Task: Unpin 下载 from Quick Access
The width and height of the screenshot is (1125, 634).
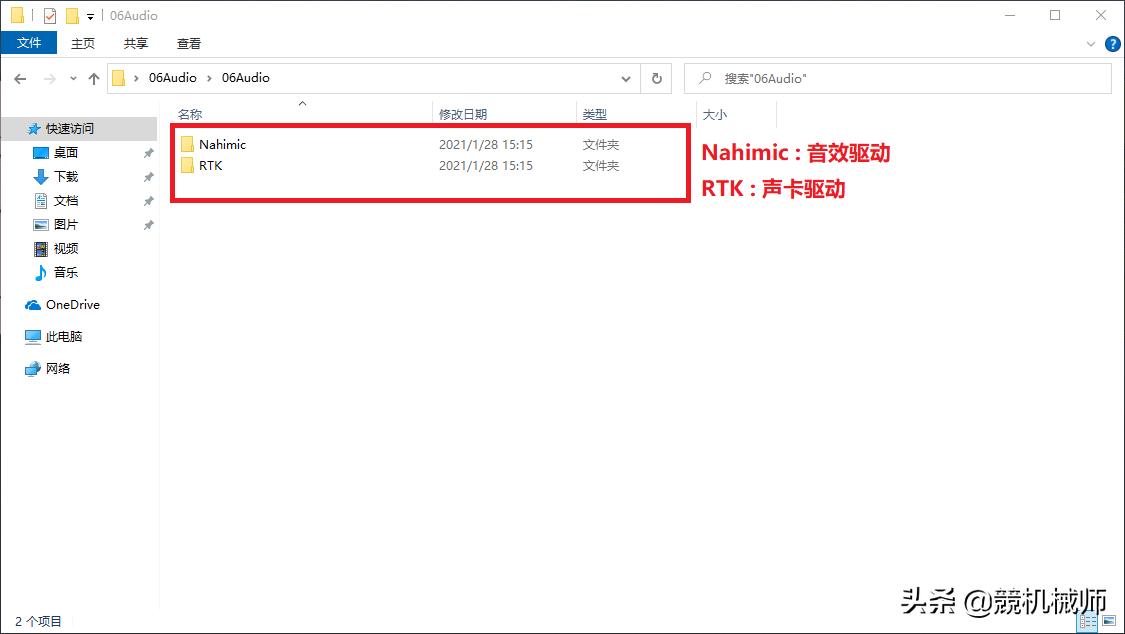Action: point(148,176)
